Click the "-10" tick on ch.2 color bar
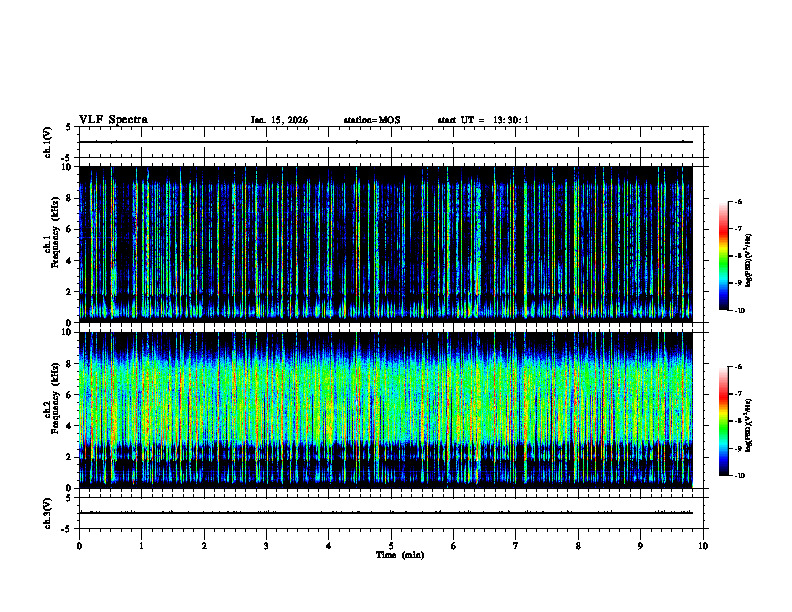The height and width of the screenshot is (612, 792). coord(739,476)
